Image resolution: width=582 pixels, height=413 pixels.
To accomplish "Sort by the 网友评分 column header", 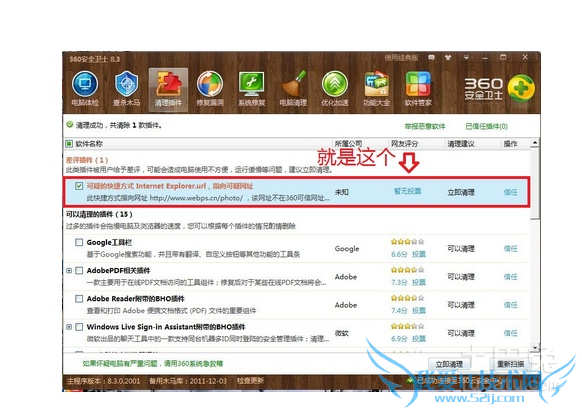I will [x=404, y=144].
